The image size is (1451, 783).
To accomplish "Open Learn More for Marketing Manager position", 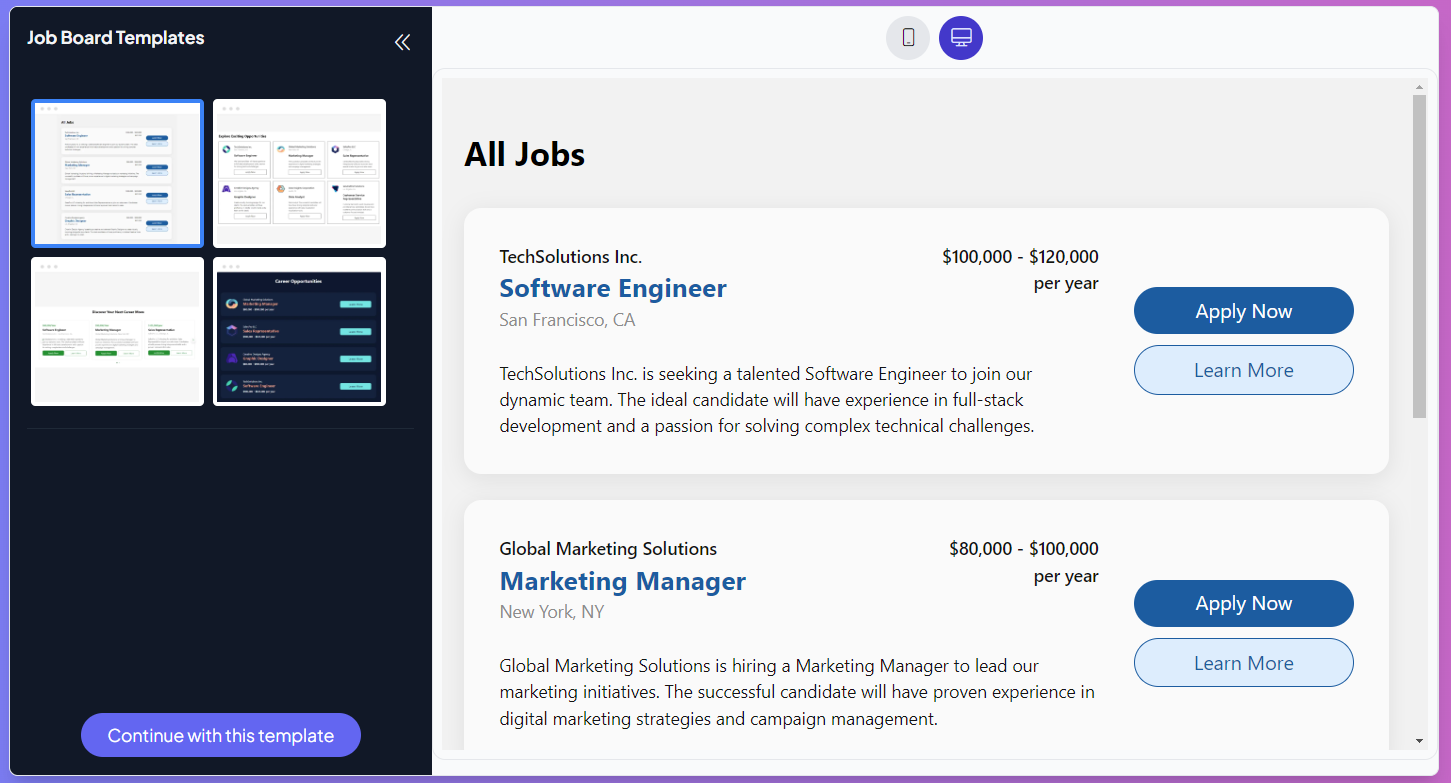I will [x=1243, y=662].
